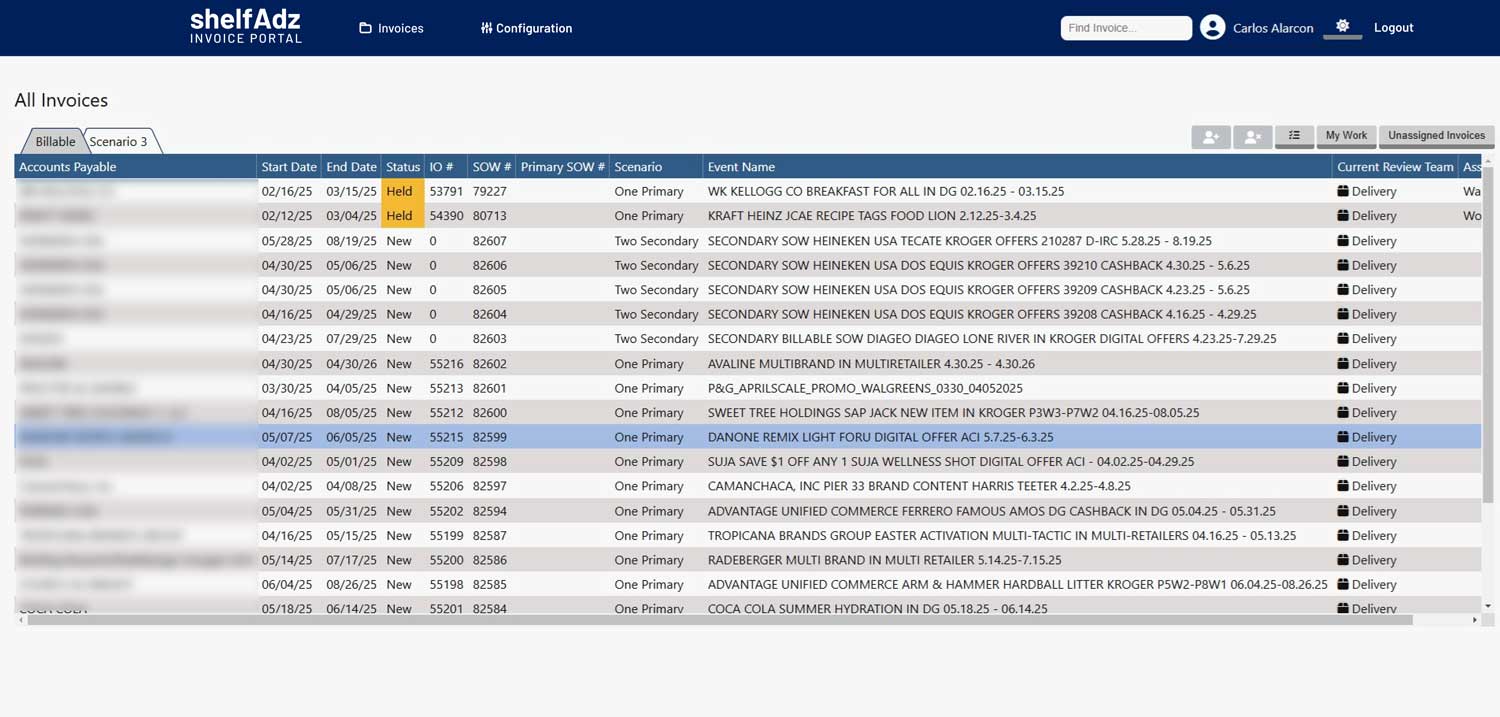1500x717 pixels.
Task: Select Dos Equis Kroger Offers 39210 event
Action: tap(978, 265)
